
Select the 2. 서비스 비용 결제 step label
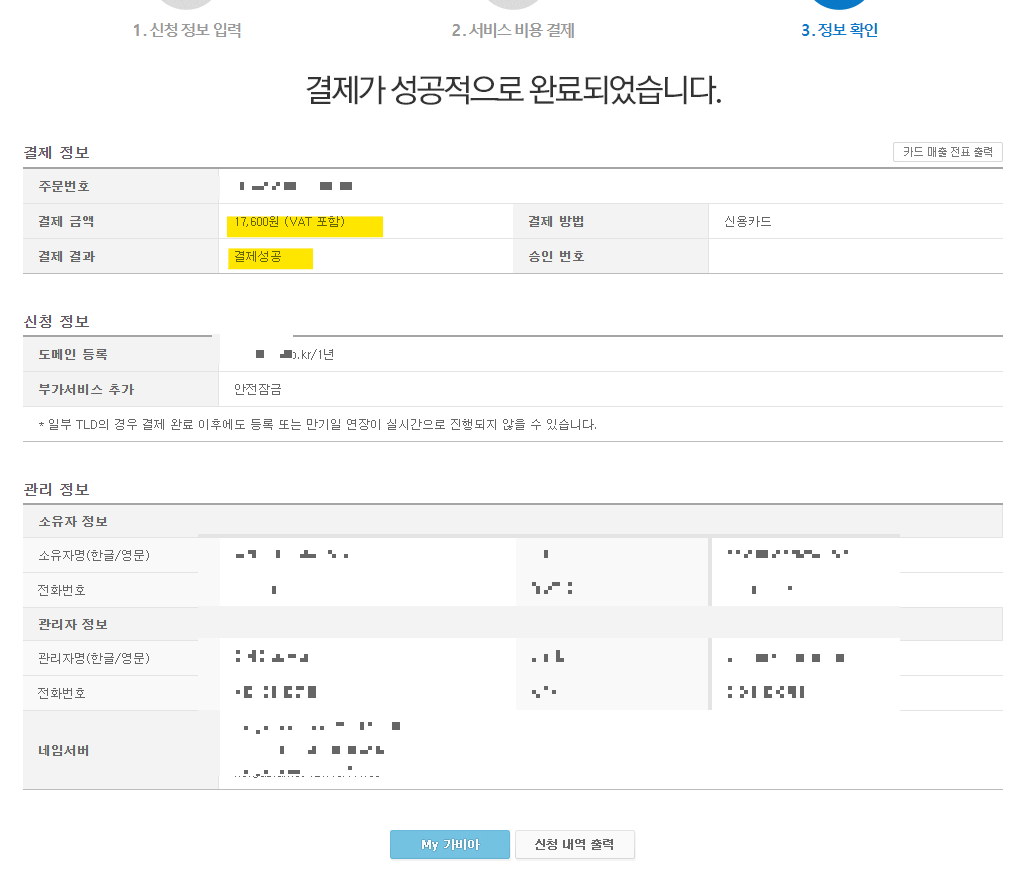point(512,30)
